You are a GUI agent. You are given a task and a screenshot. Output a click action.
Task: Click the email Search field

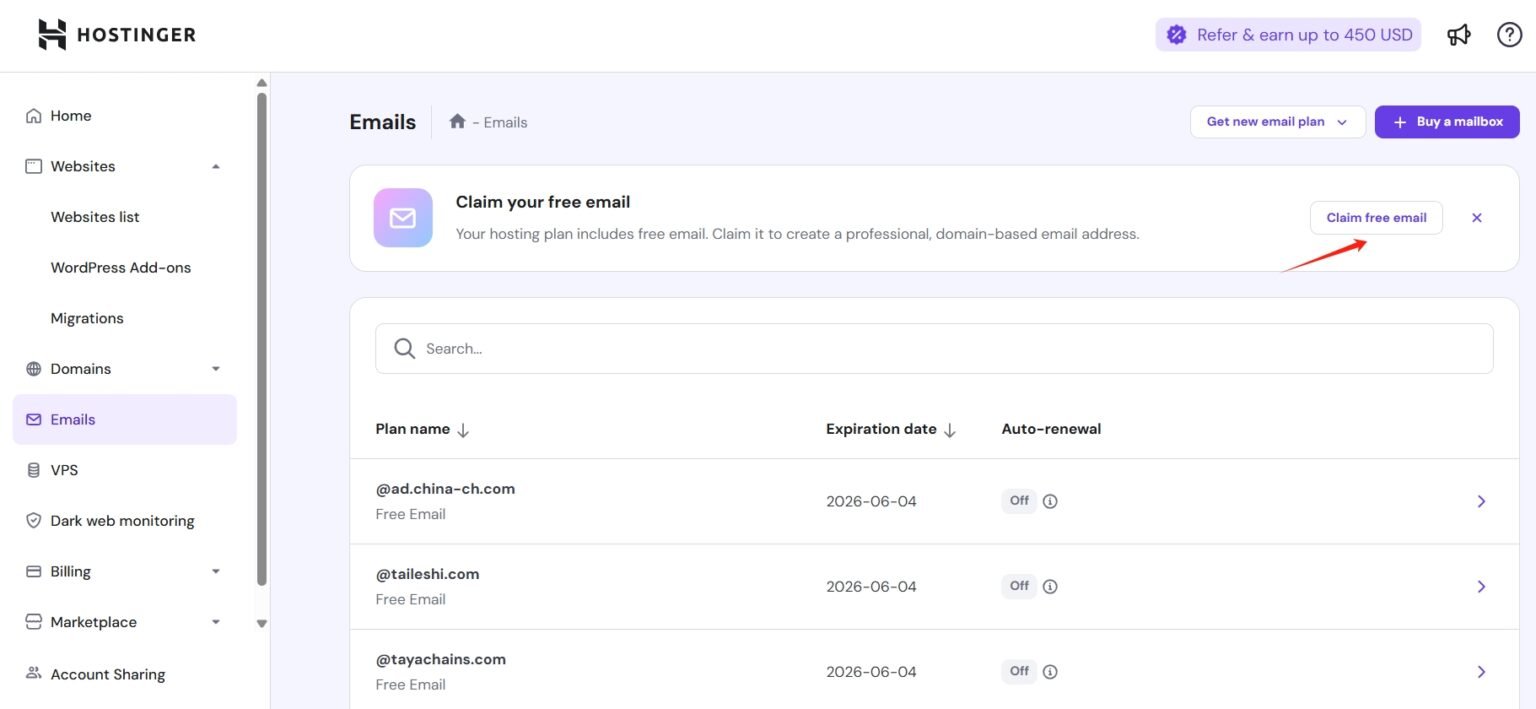(934, 349)
